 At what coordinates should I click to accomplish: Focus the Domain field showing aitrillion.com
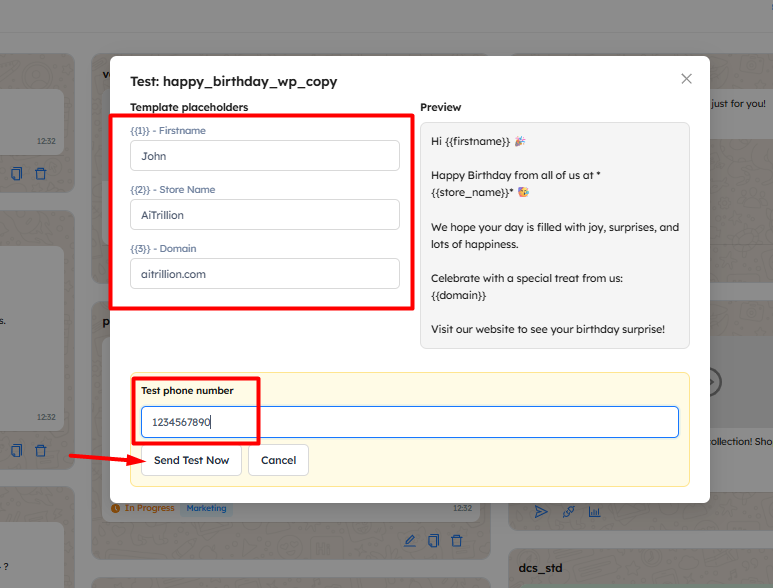tap(264, 274)
